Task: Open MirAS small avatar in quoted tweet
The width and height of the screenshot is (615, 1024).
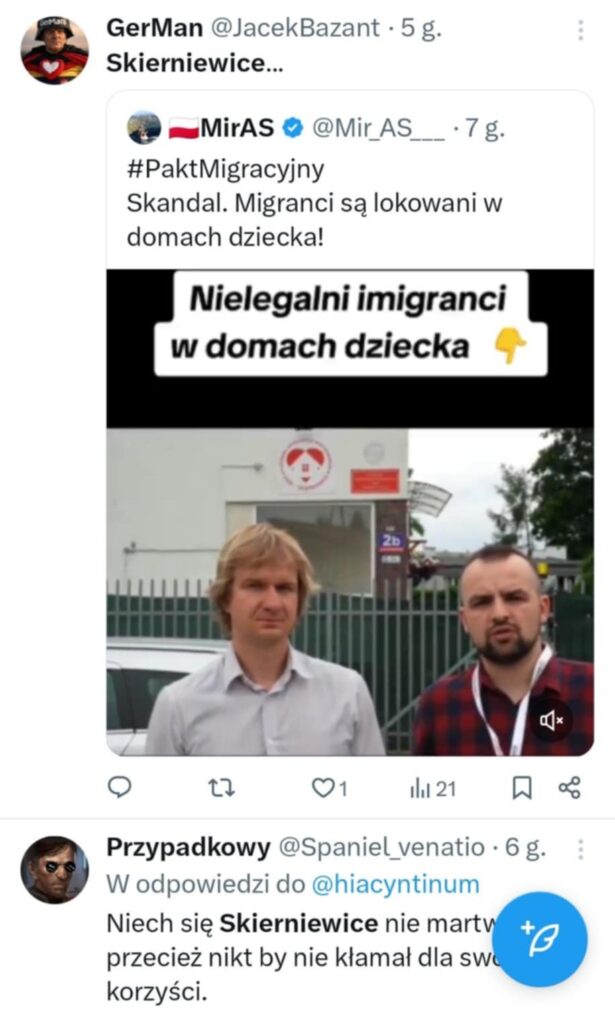Action: (144, 127)
